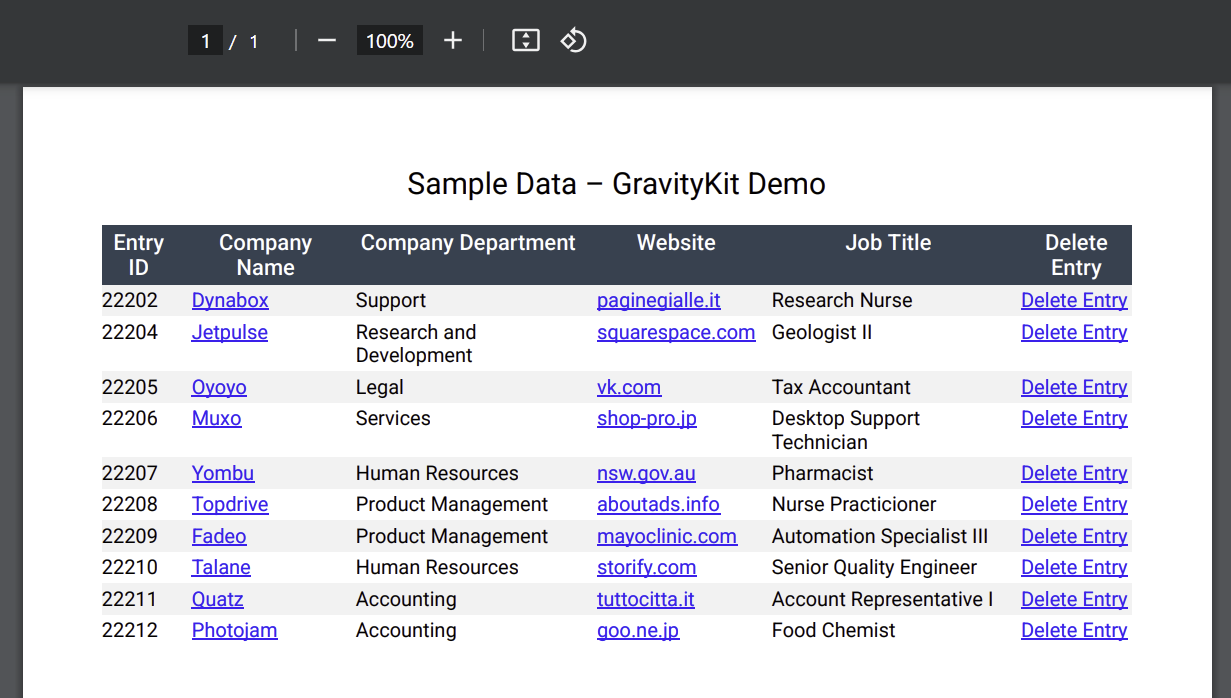The height and width of the screenshot is (698, 1231).
Task: Open the storify.com link
Action: (x=646, y=568)
